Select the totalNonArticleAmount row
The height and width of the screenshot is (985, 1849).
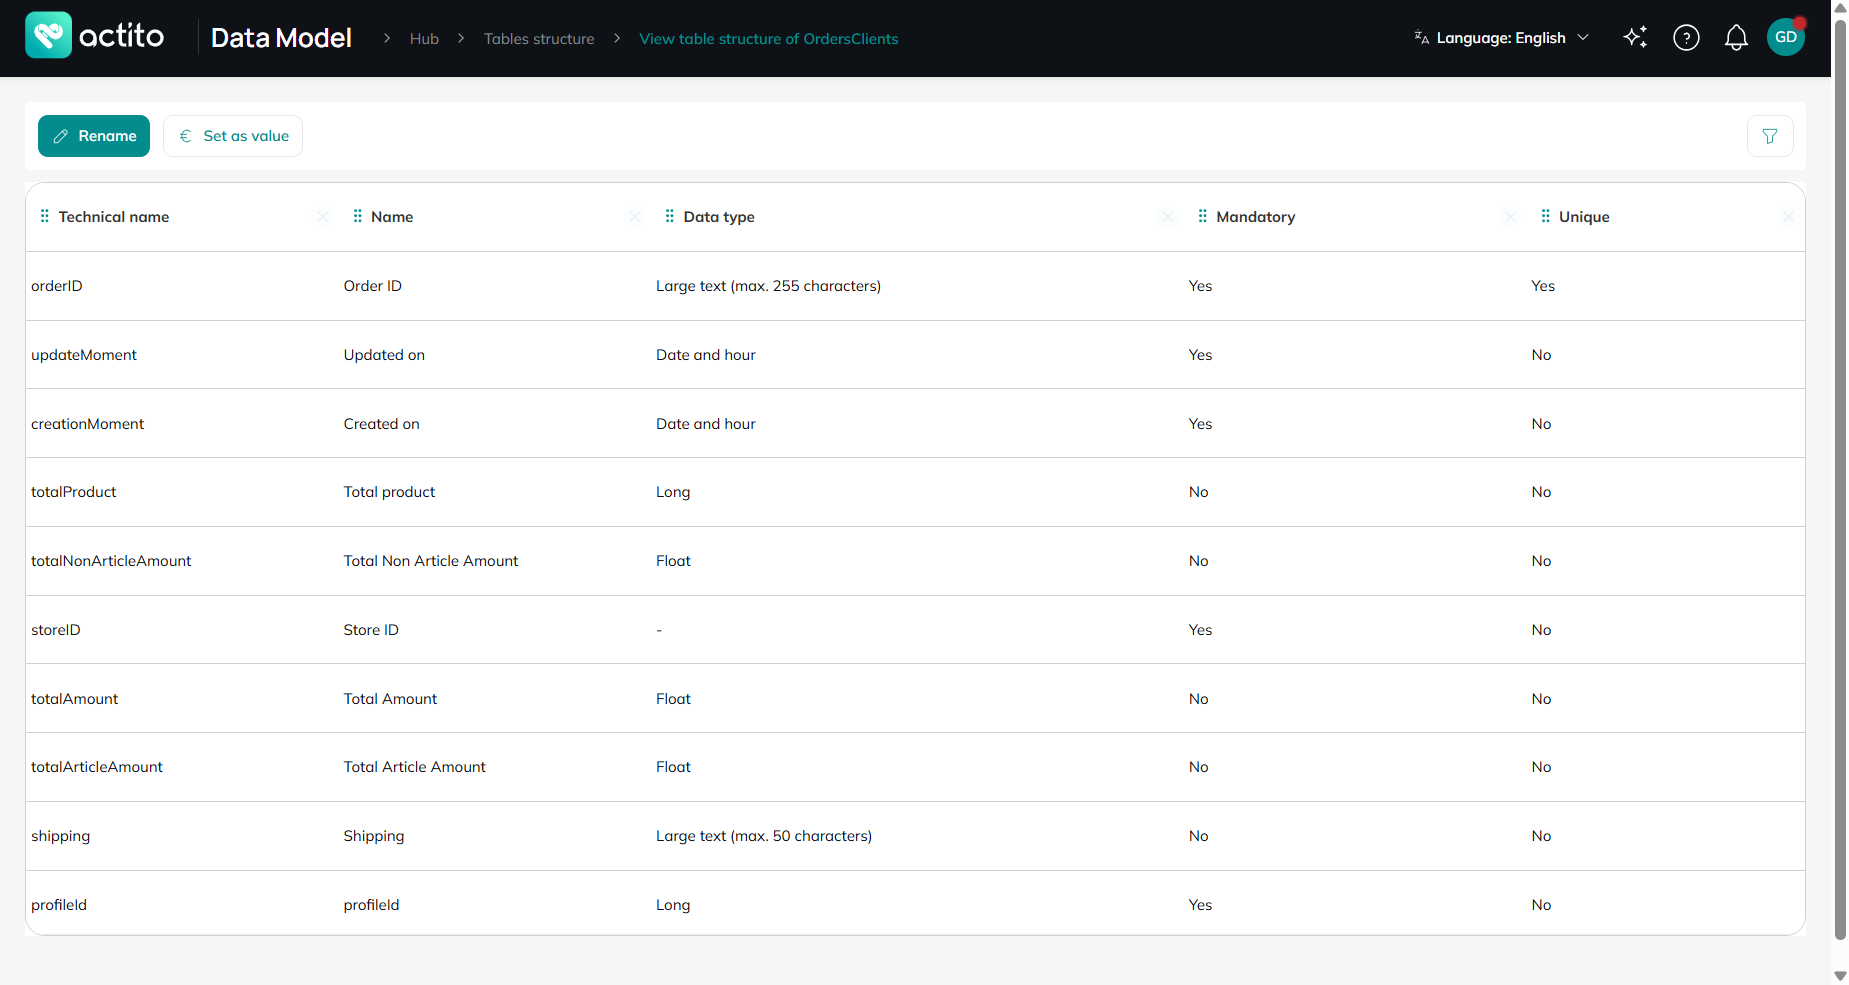pos(915,561)
